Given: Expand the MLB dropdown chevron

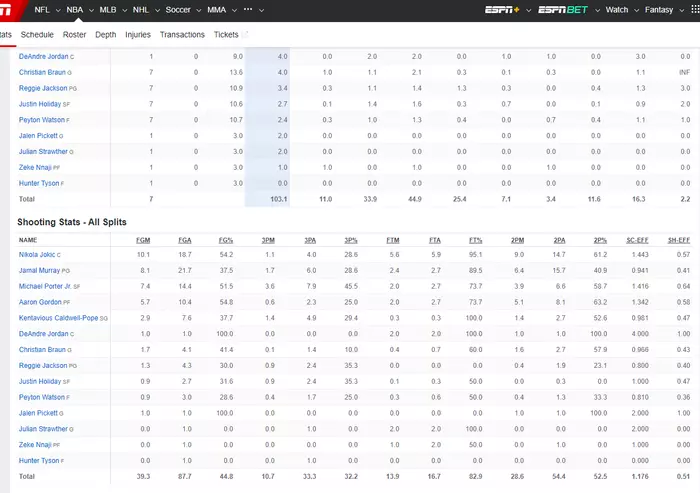Looking at the screenshot, I should [x=125, y=10].
